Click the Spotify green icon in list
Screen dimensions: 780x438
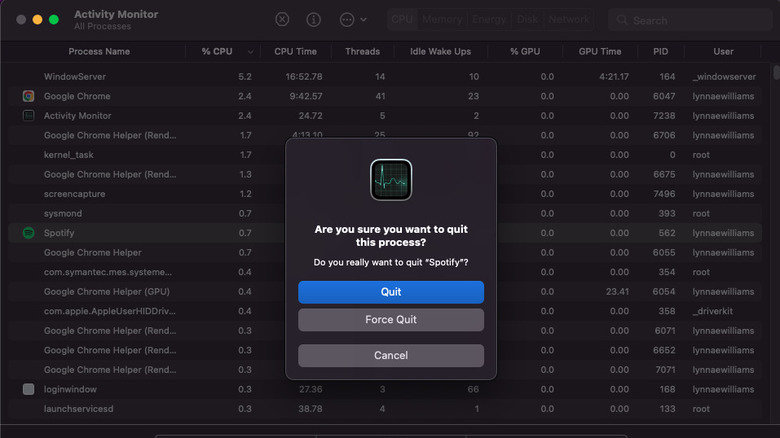pos(28,232)
